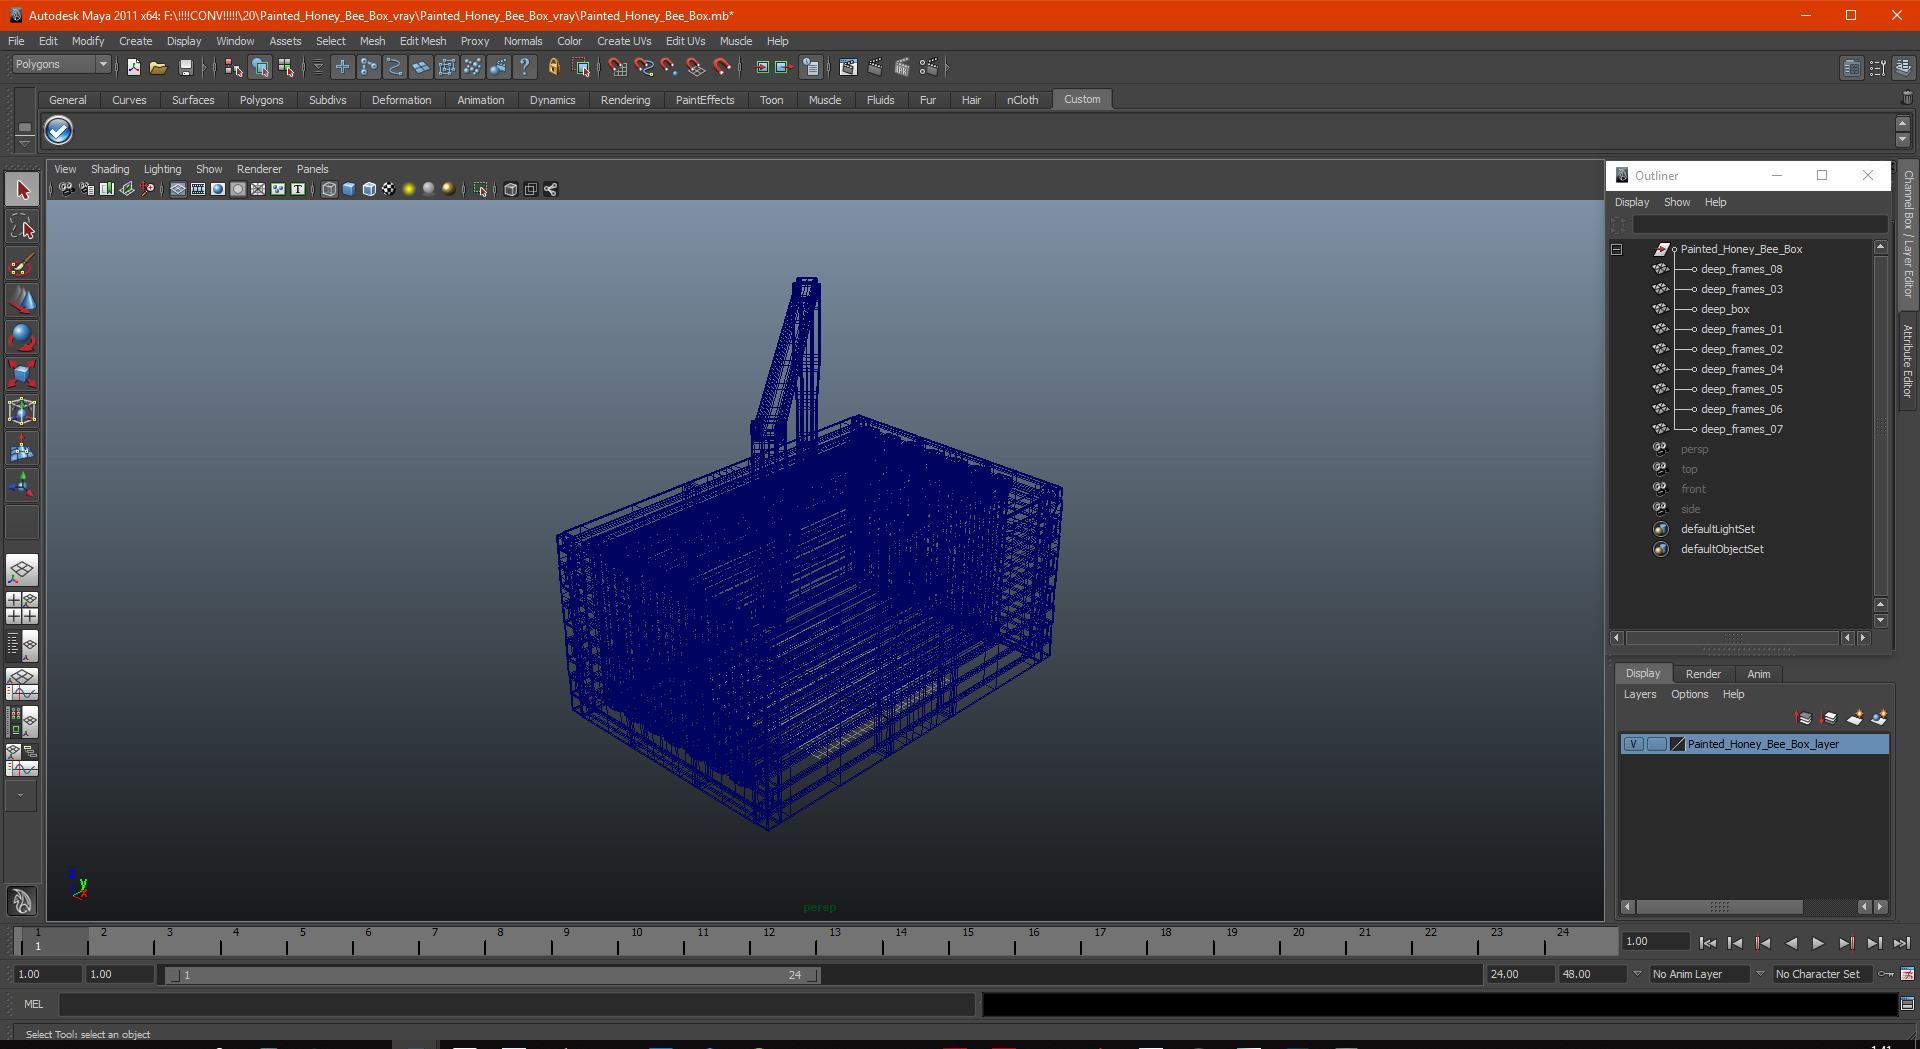This screenshot has height=1049, width=1920.
Task: Toggle Smooth Shade All blue cube icon
Action: click(x=349, y=189)
